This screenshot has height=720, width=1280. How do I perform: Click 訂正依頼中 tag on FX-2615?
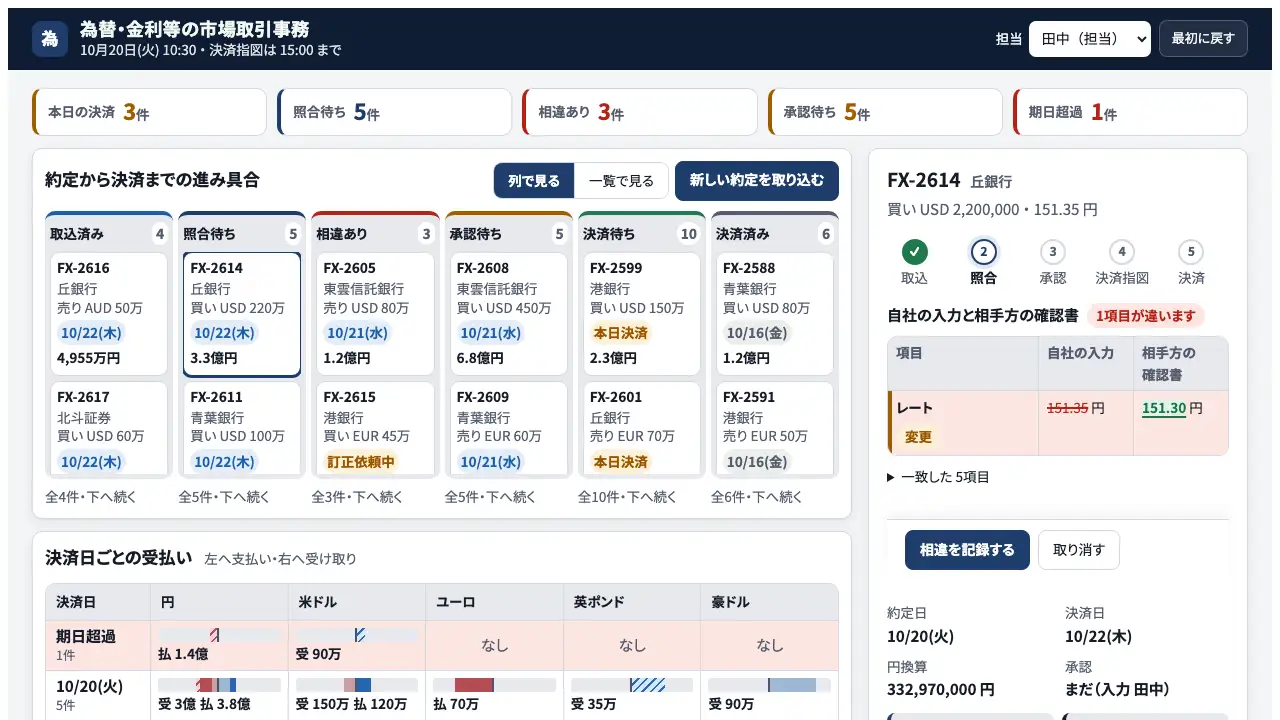coord(361,462)
